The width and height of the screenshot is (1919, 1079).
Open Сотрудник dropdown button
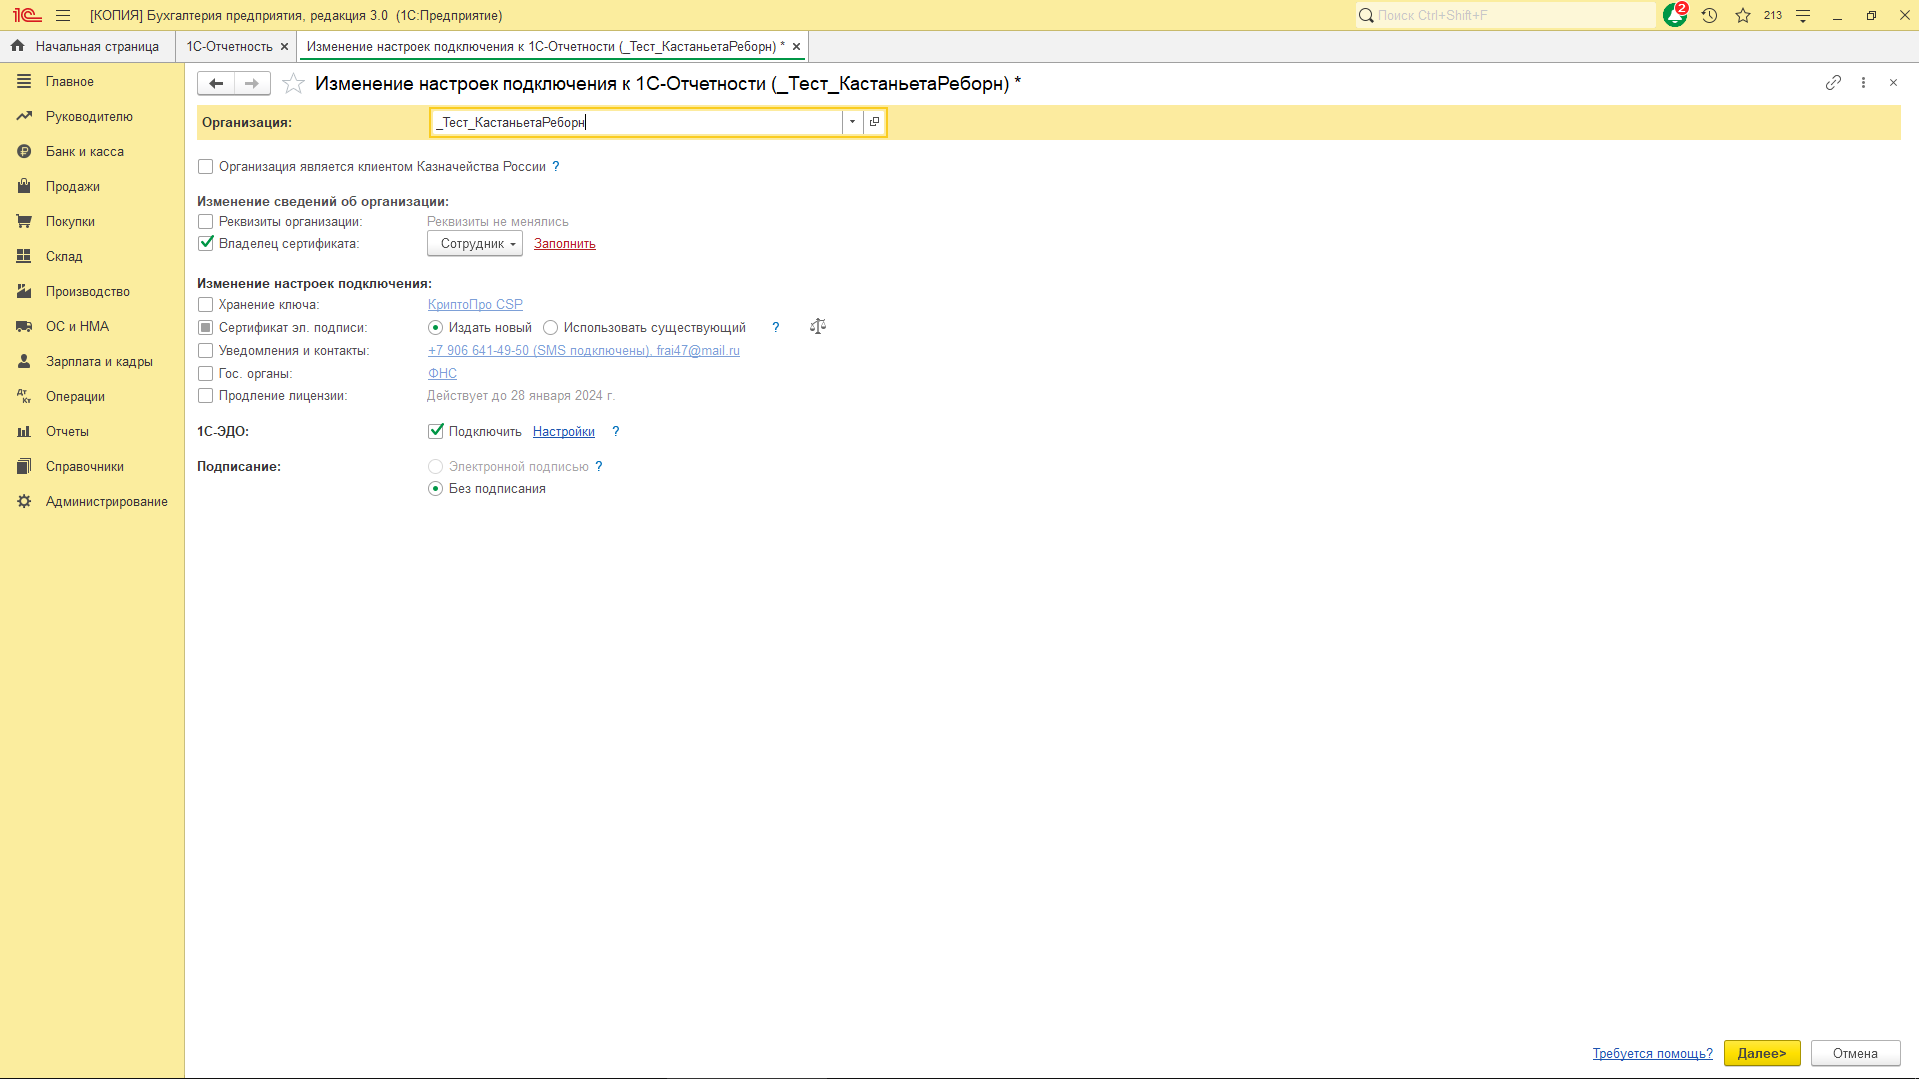475,243
